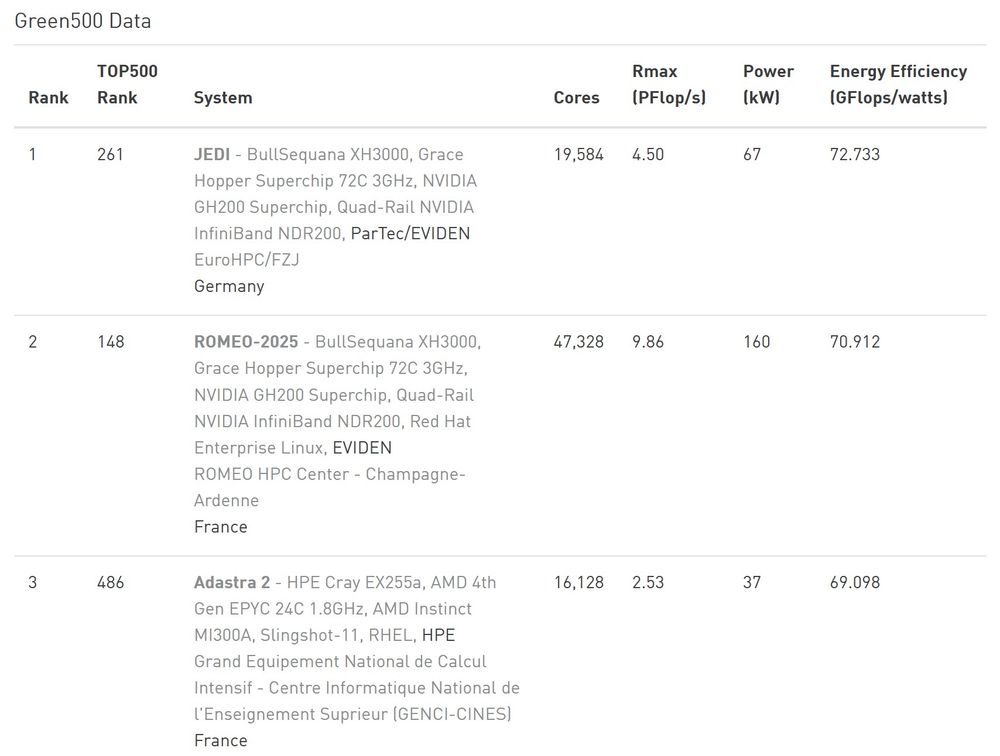This screenshot has width=1000, height=756.
Task: Click the 16,128 cores value
Action: click(x=578, y=582)
